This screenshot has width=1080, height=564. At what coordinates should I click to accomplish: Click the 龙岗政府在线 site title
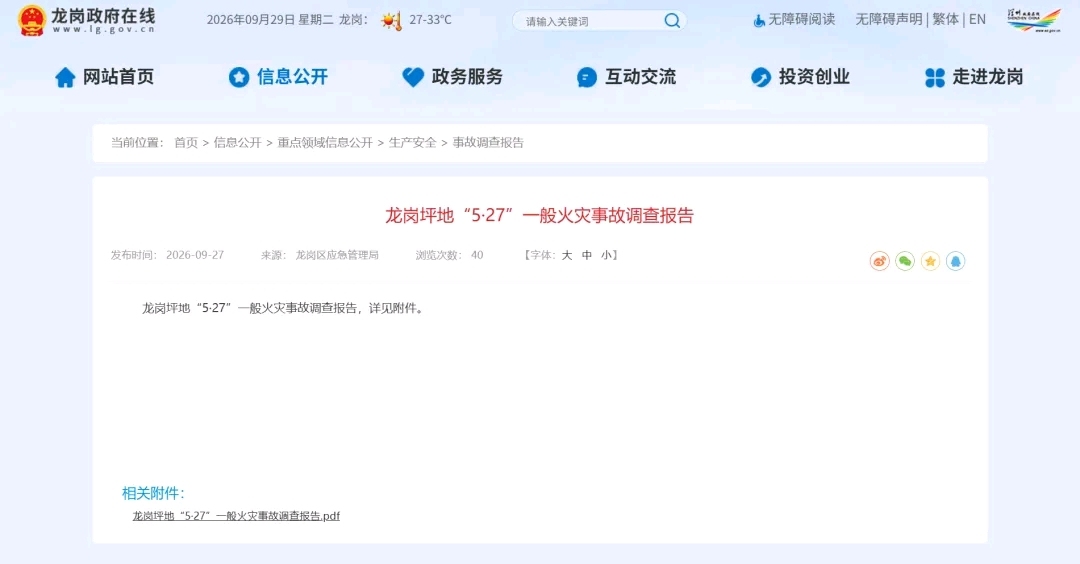point(103,16)
